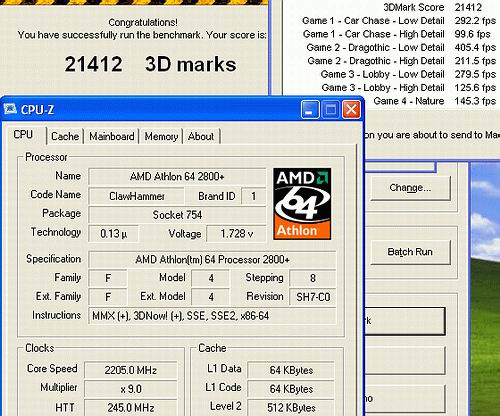
Task: Click the Multiplier value x 9.0
Action: point(130,389)
